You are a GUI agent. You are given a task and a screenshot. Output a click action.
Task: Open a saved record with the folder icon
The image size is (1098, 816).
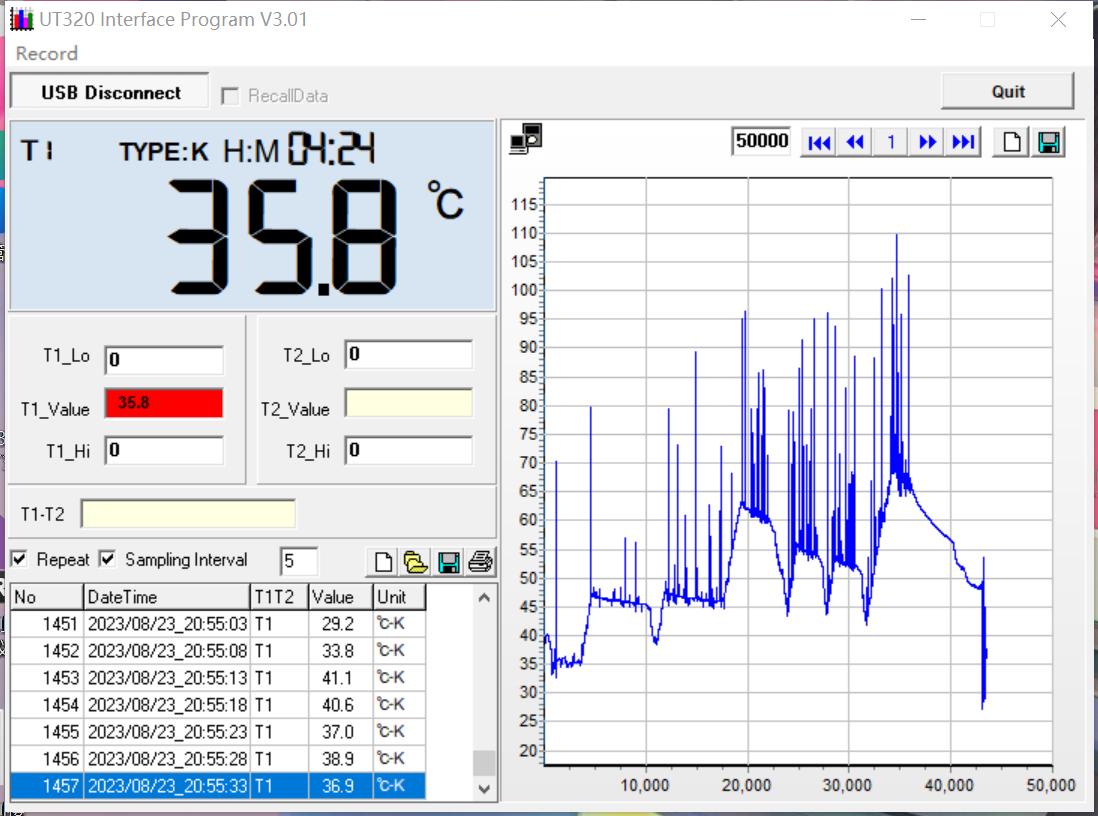coord(415,562)
